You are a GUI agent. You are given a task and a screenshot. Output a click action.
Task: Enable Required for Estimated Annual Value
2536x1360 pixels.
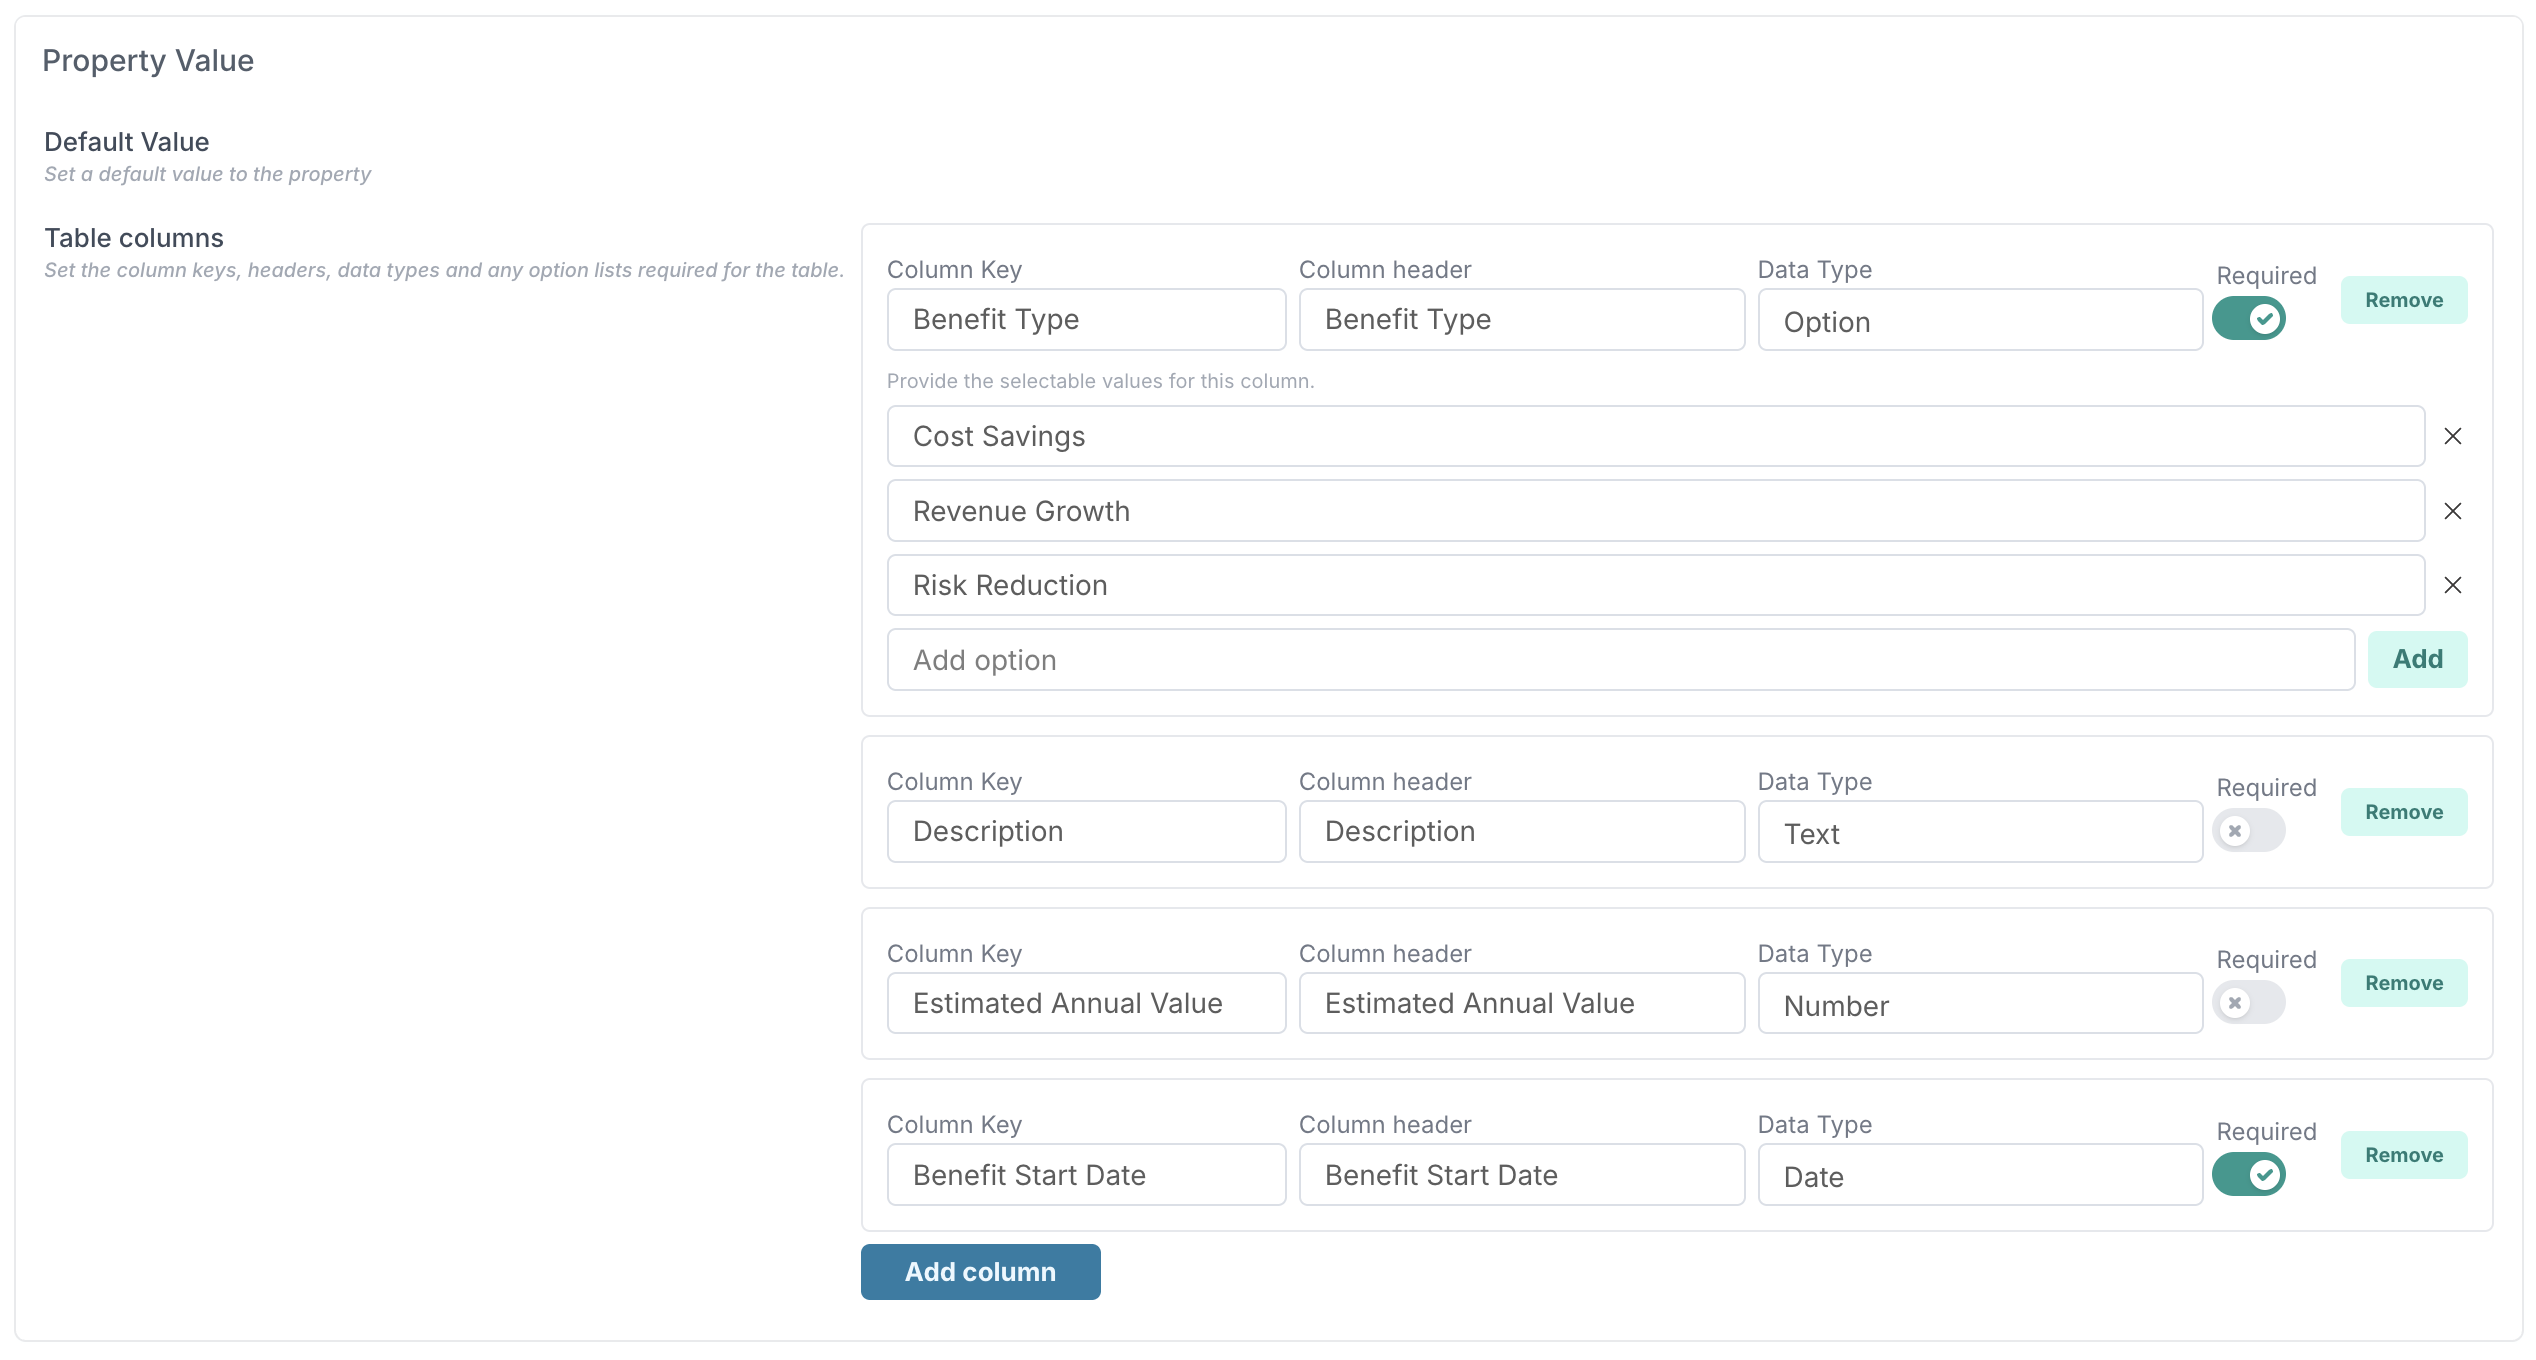click(x=2248, y=1003)
